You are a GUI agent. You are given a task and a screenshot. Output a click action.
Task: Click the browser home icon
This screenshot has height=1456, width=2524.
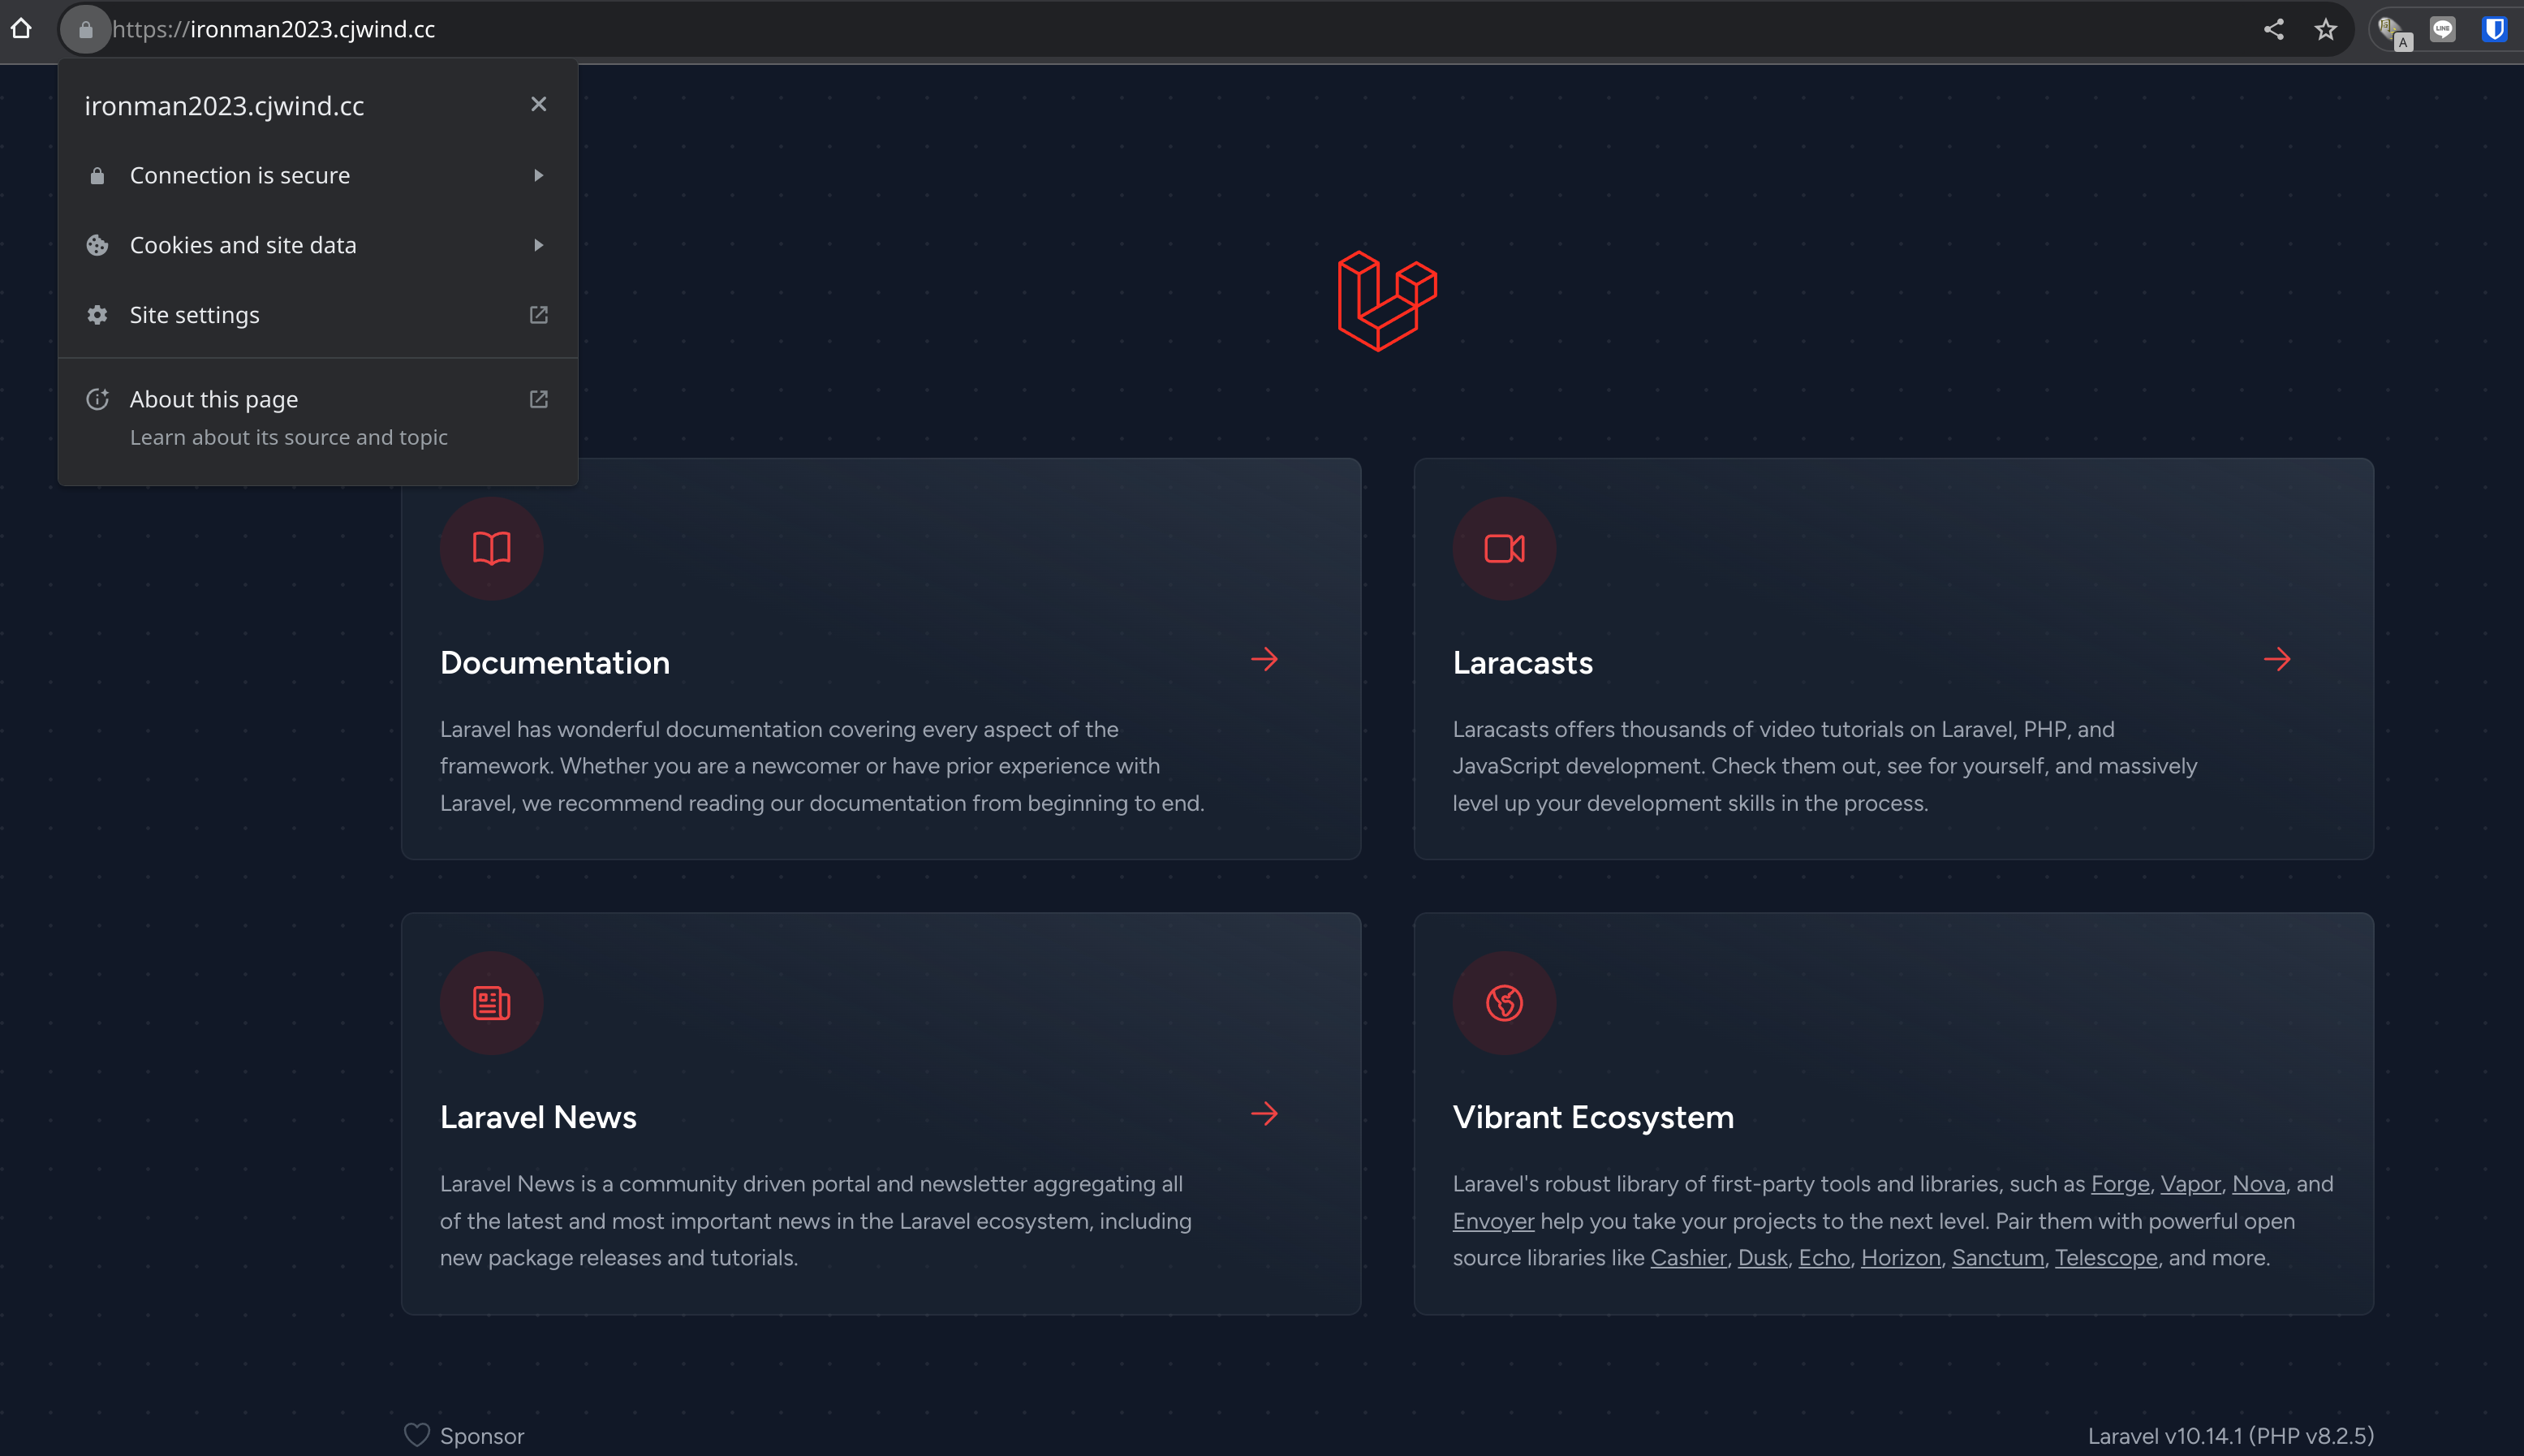(x=21, y=29)
